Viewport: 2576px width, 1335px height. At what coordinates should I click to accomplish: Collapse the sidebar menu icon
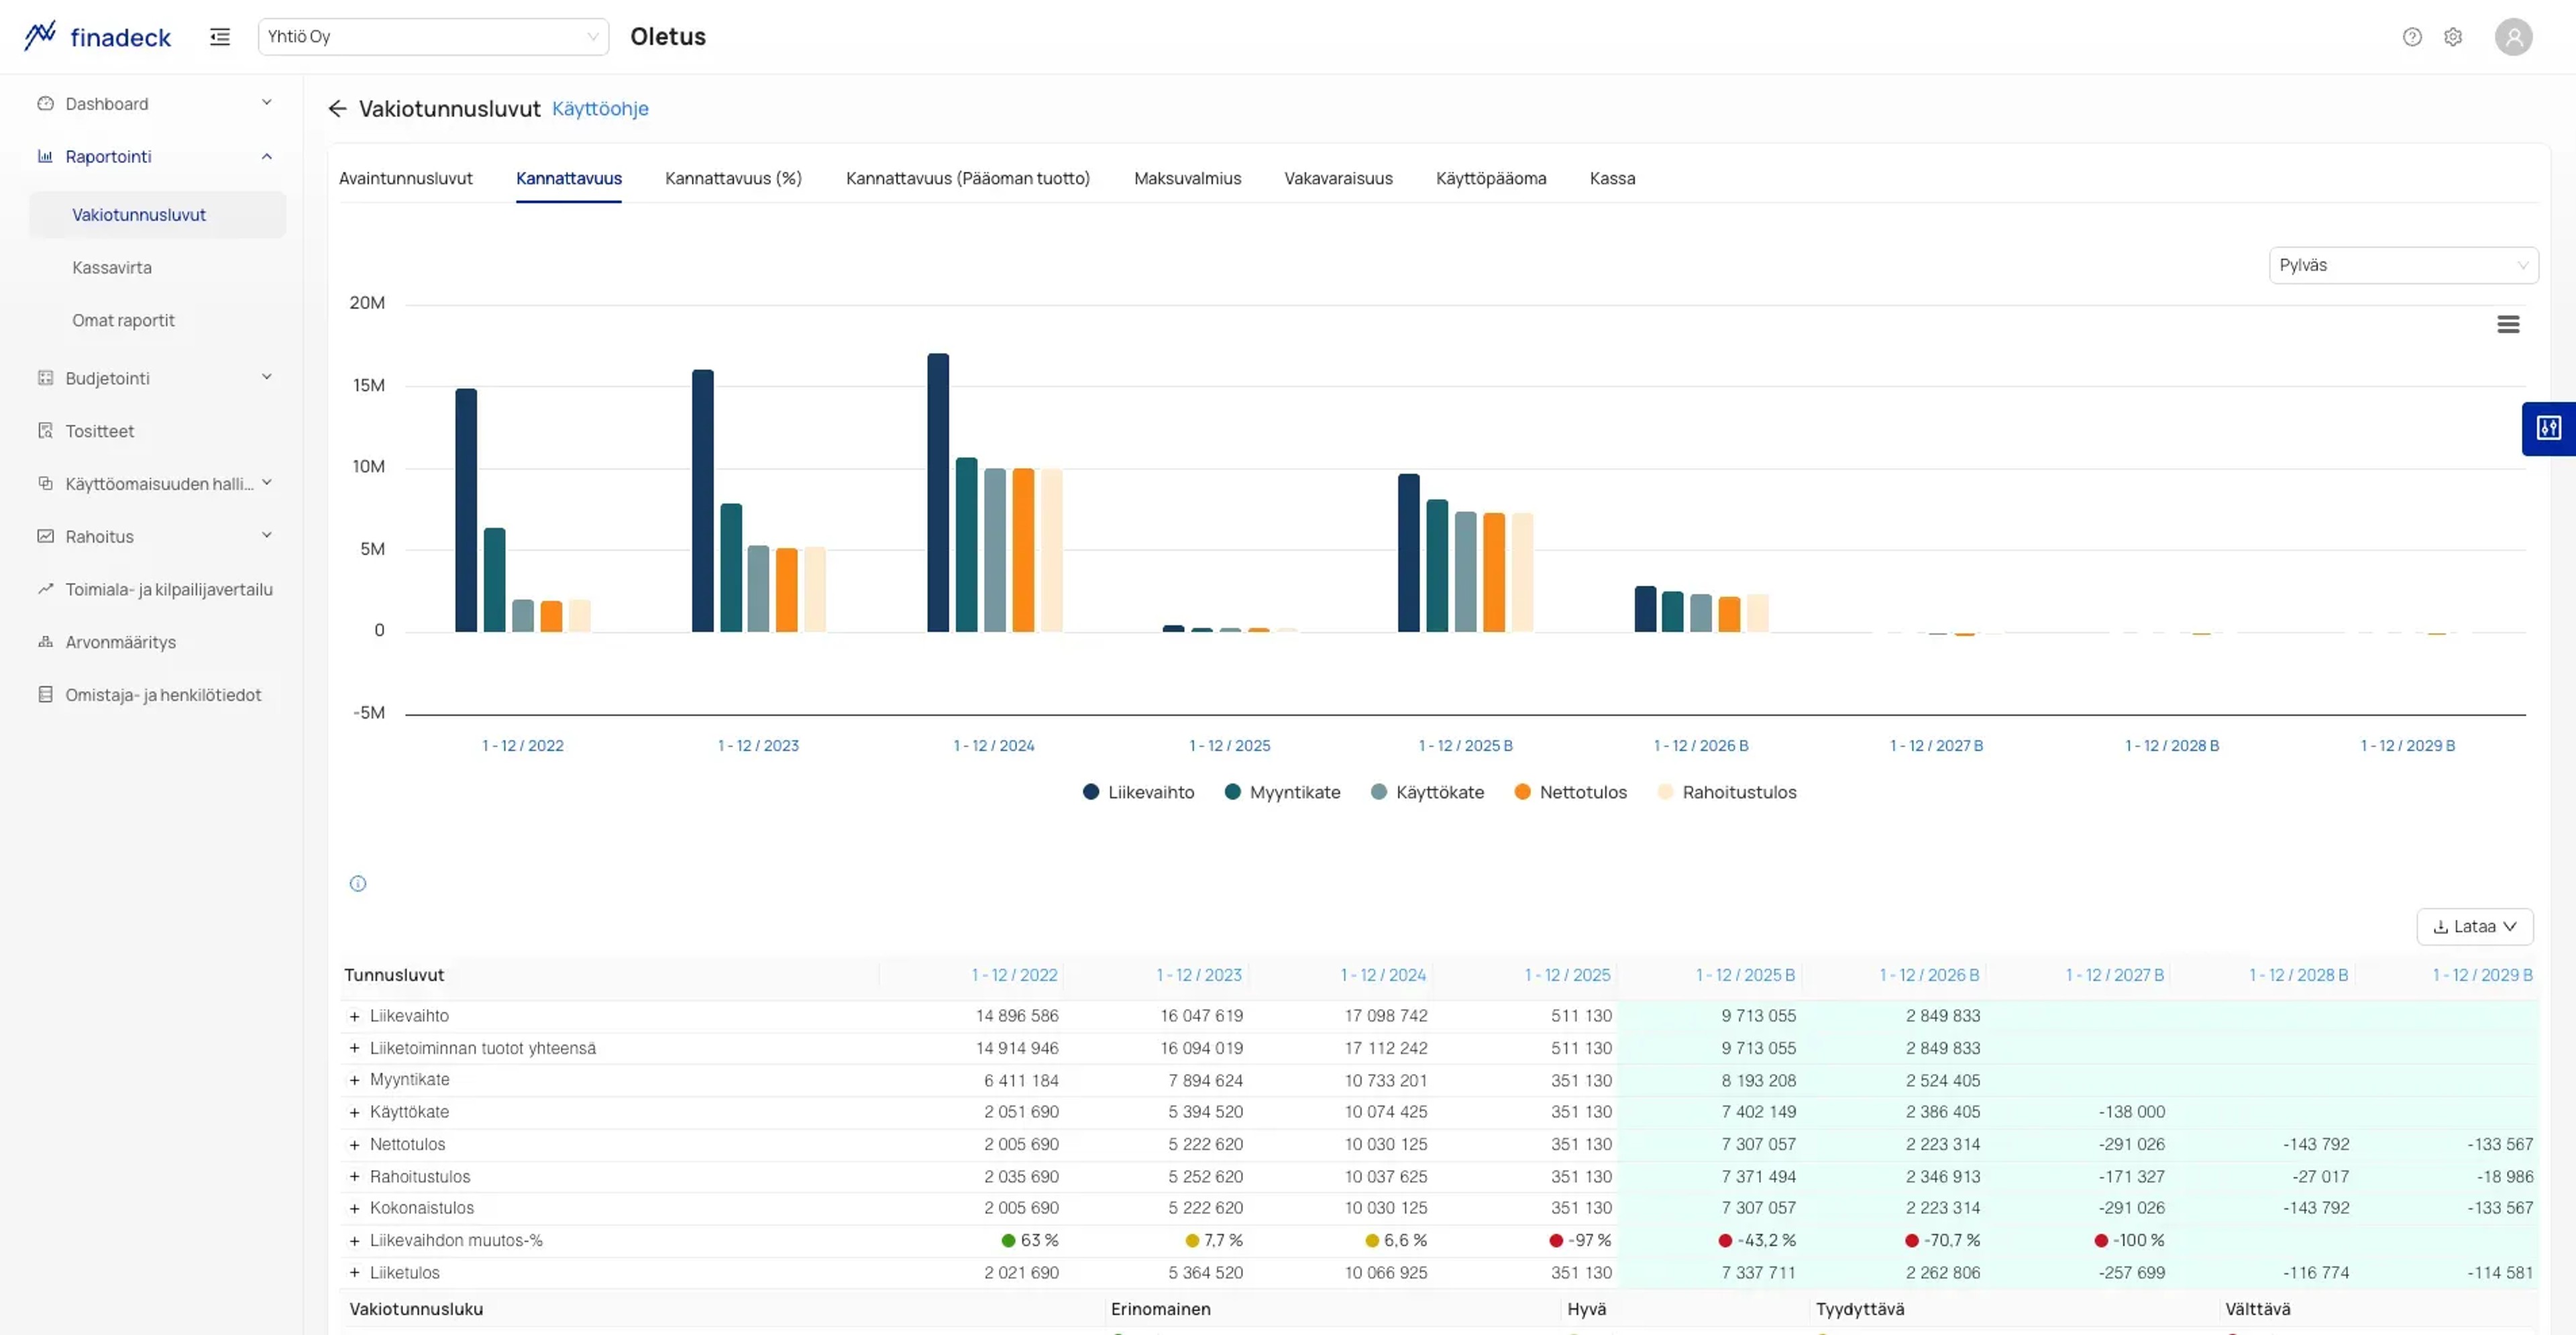220,37
